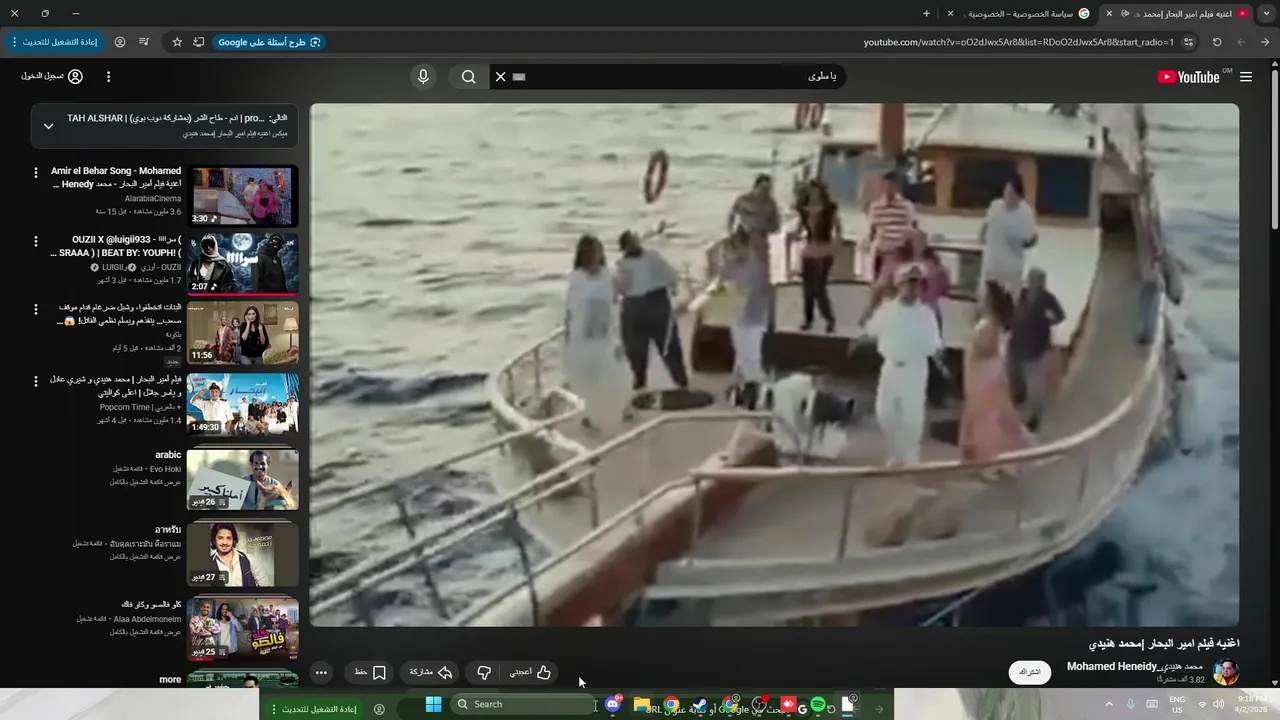The height and width of the screenshot is (720, 1280).
Task: Close the YouTube video tab
Action: click(1108, 13)
